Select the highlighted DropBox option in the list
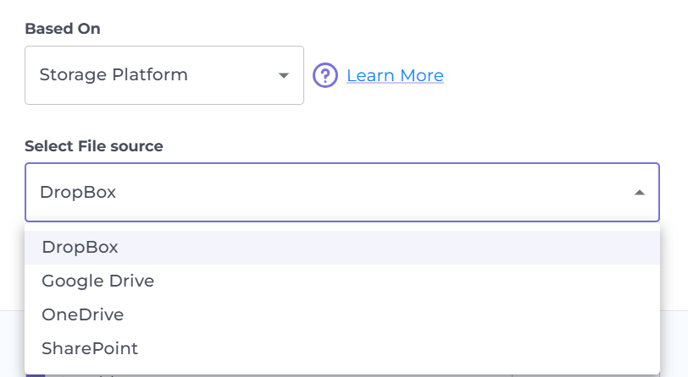 click(x=342, y=248)
